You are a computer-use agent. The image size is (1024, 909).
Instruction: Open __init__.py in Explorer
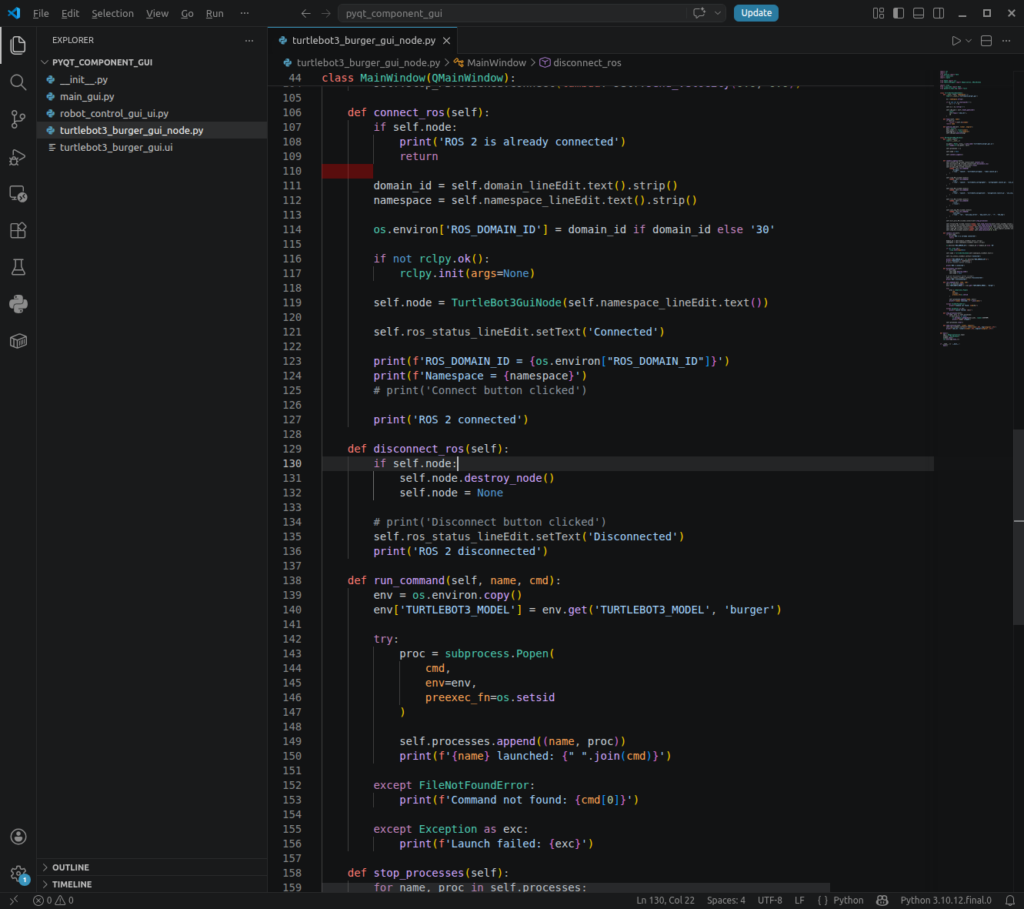[152, 80]
